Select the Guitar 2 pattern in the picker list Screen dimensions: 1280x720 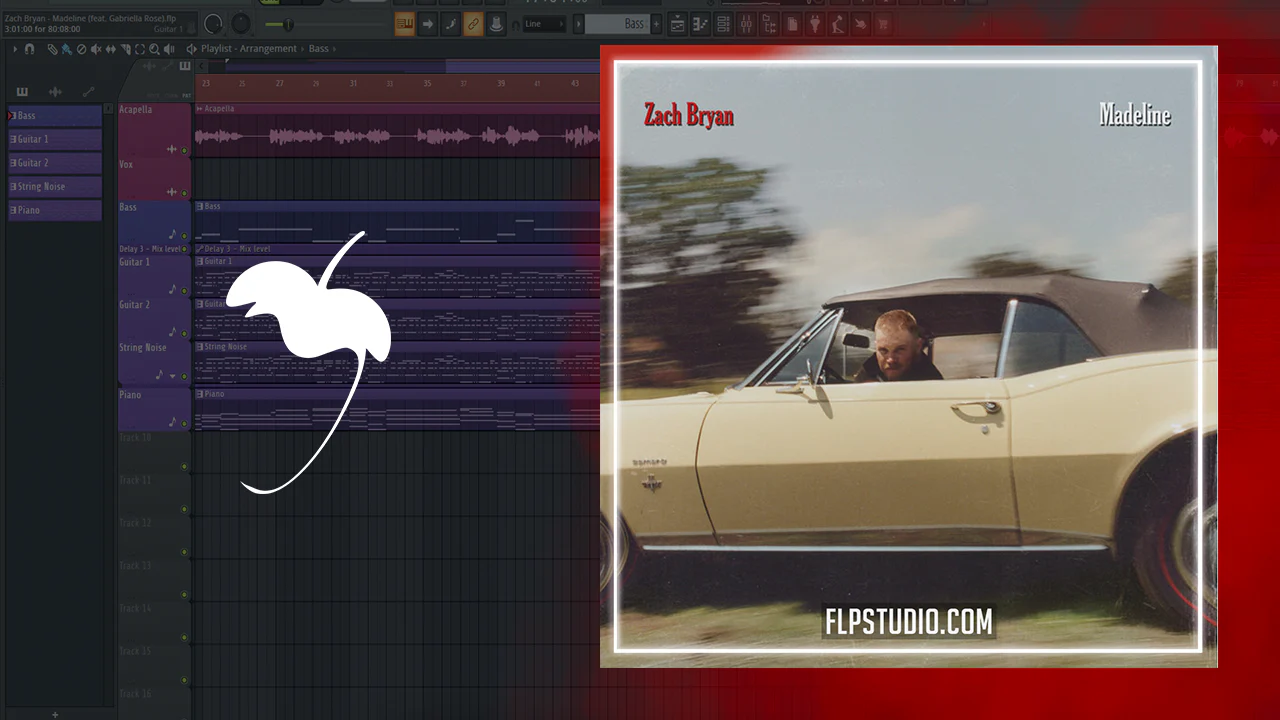point(55,163)
